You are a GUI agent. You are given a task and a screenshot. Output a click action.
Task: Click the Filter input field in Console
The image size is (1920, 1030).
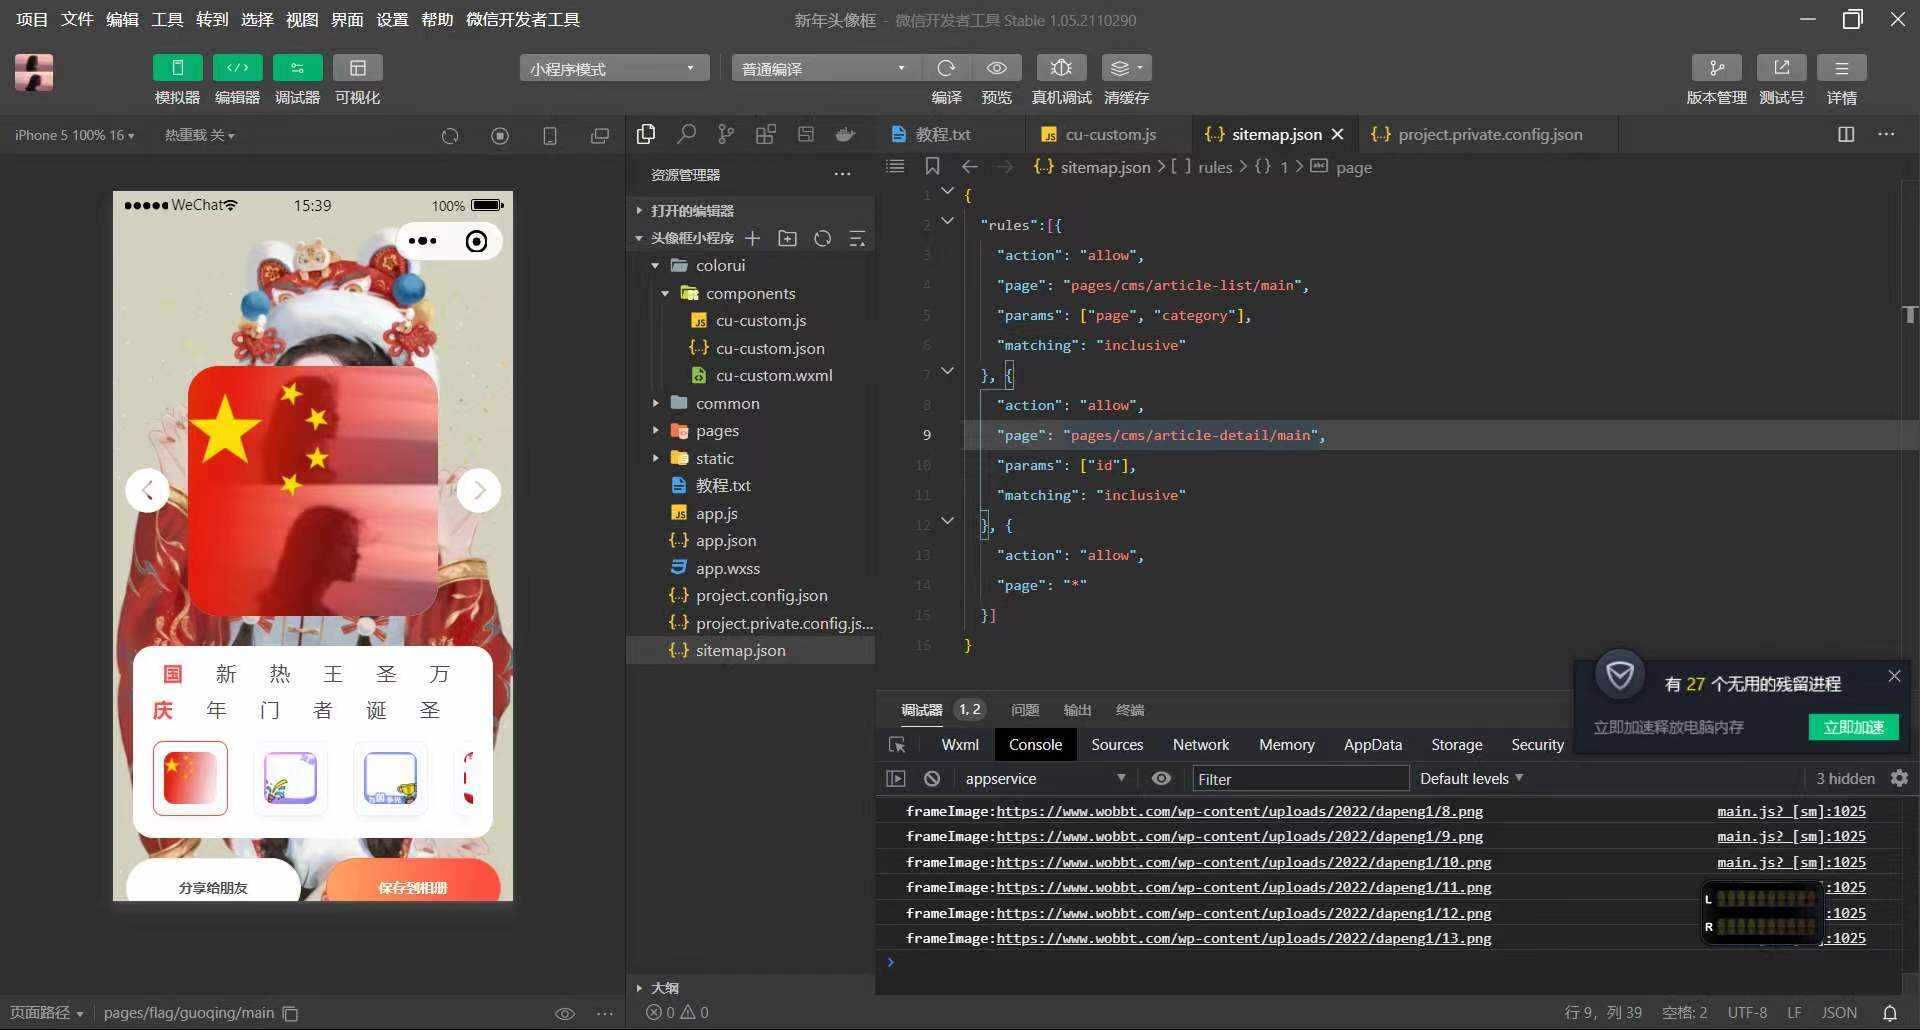point(1299,778)
